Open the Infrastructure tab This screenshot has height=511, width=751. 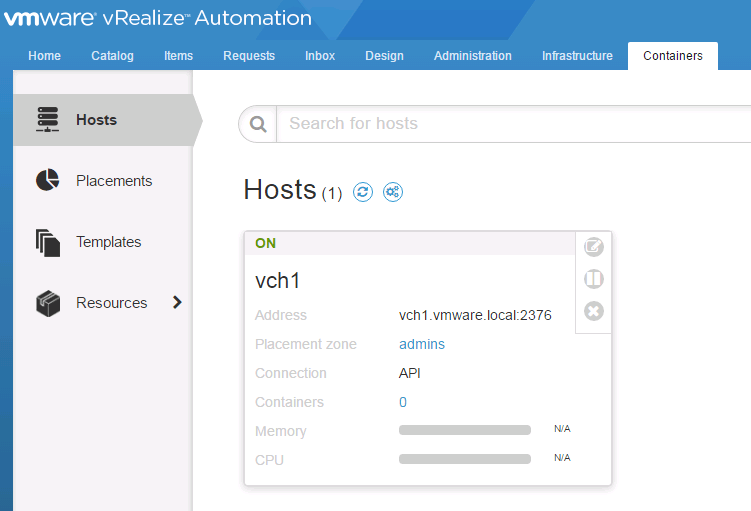(x=577, y=56)
